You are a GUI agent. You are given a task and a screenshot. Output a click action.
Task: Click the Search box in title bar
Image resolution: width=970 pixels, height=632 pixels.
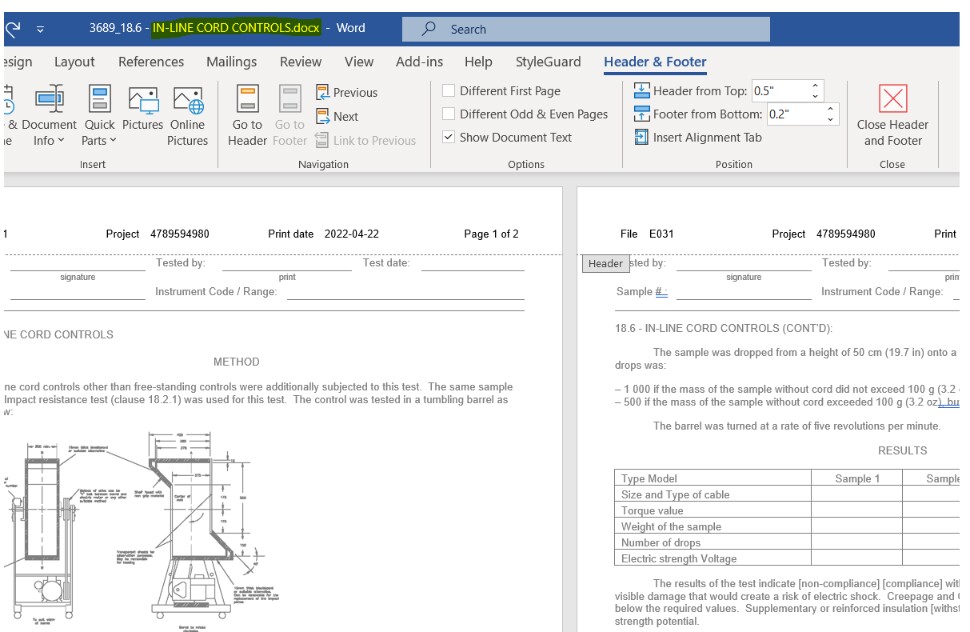pyautogui.click(x=585, y=29)
